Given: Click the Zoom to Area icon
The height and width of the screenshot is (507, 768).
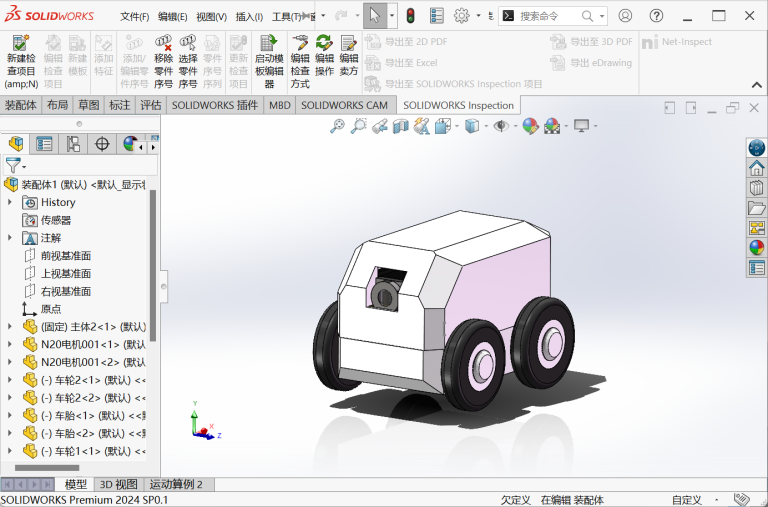Looking at the screenshot, I should [359, 126].
